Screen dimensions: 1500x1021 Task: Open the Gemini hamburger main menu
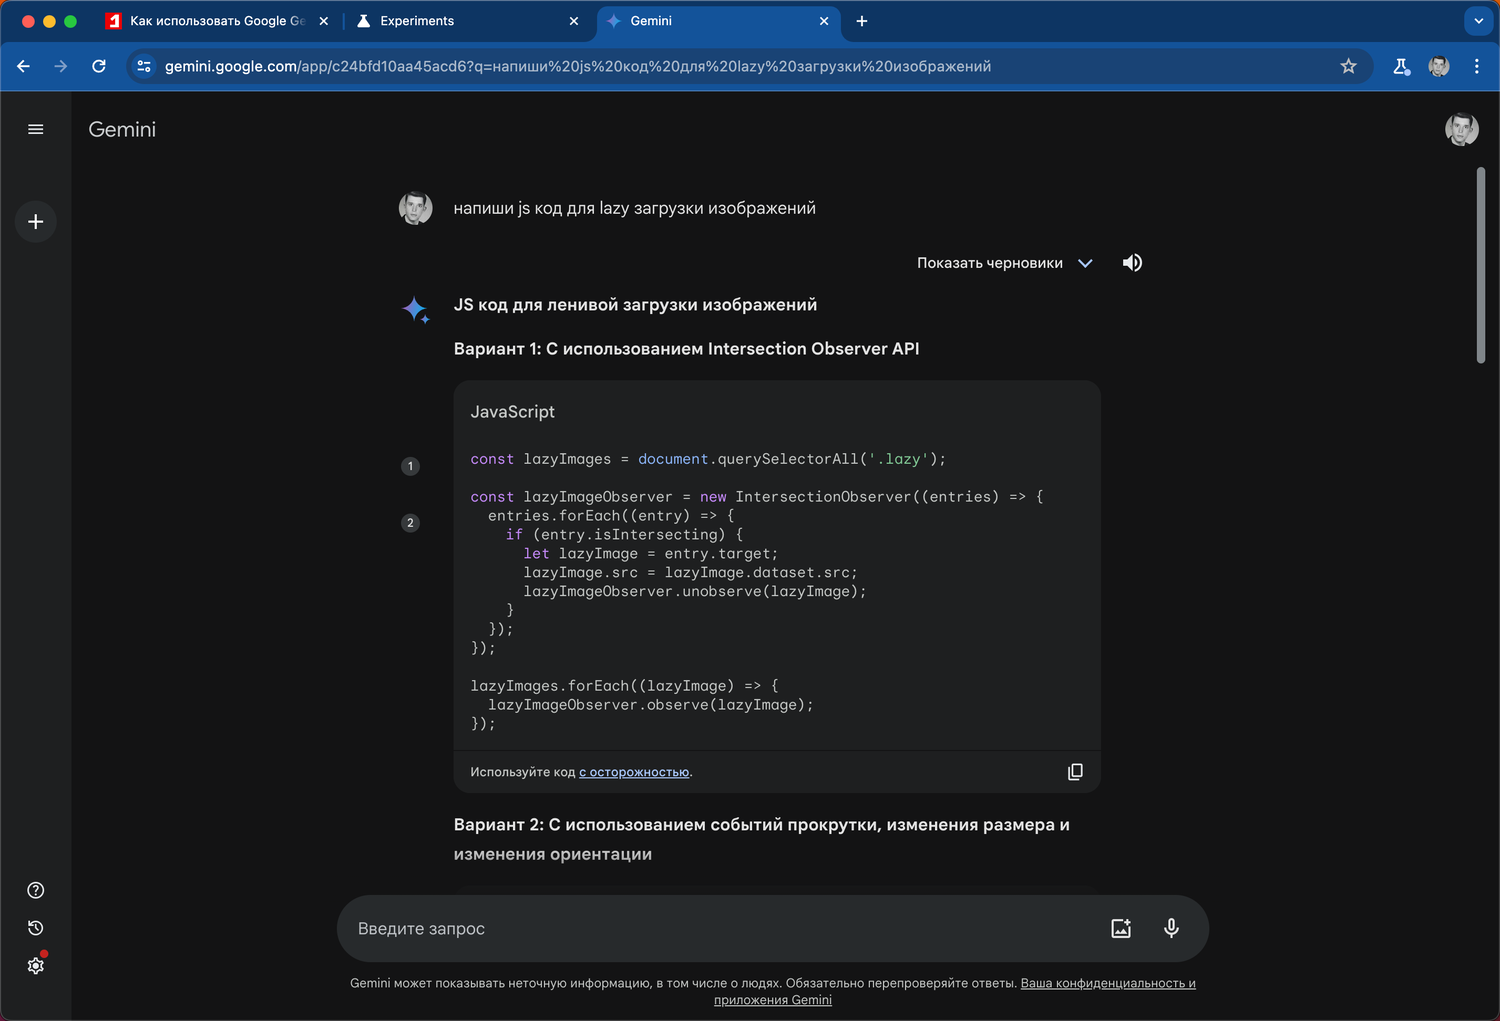[x=36, y=129]
